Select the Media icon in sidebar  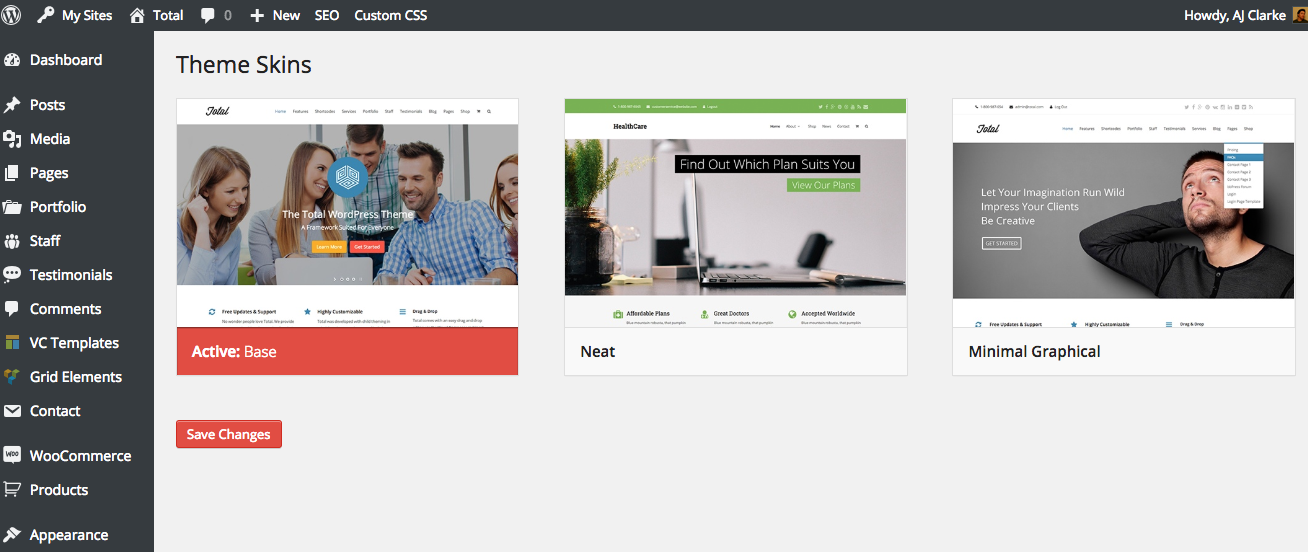coord(12,139)
